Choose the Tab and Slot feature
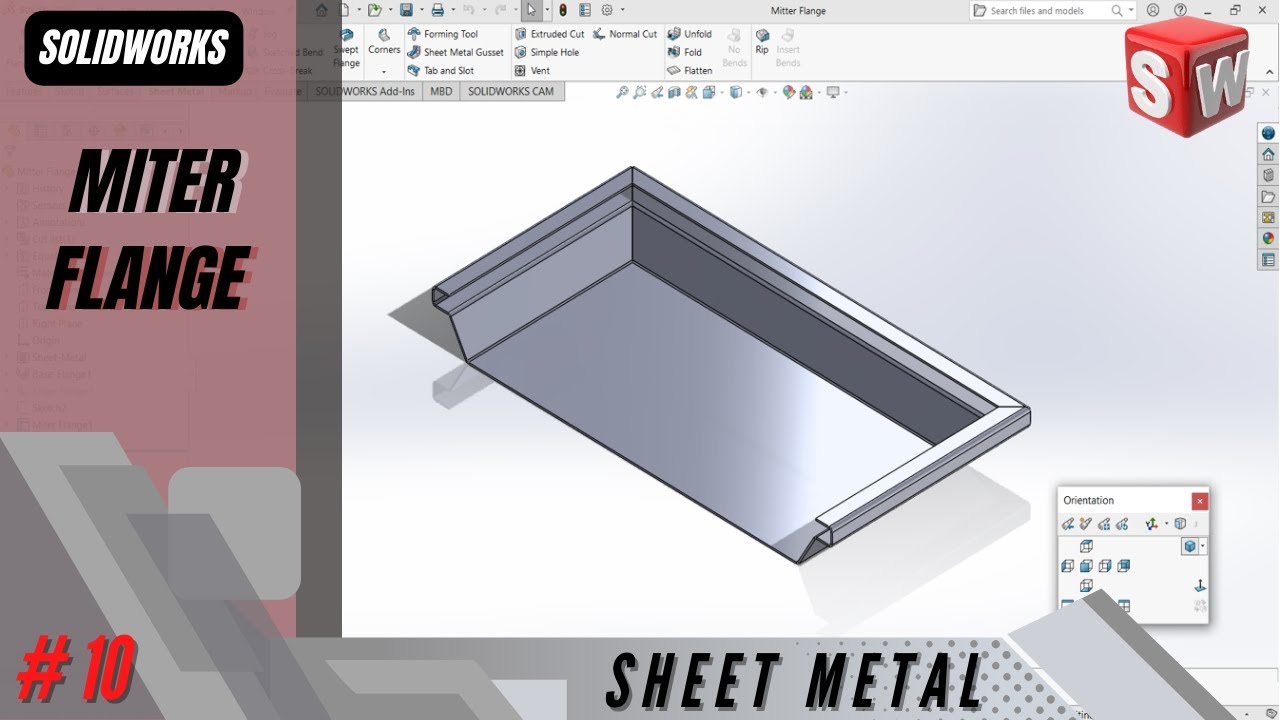Viewport: 1280px width, 720px height. click(440, 71)
